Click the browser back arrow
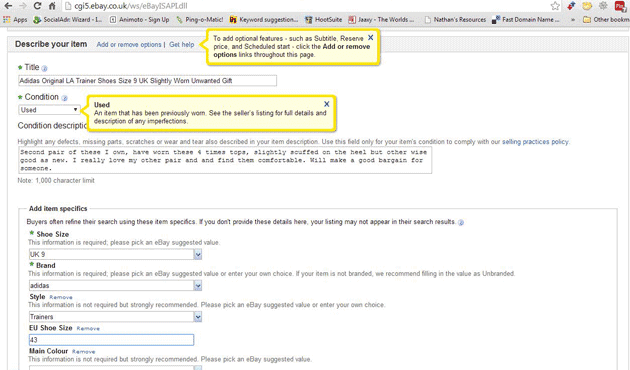The image size is (630, 370). tap(8, 6)
